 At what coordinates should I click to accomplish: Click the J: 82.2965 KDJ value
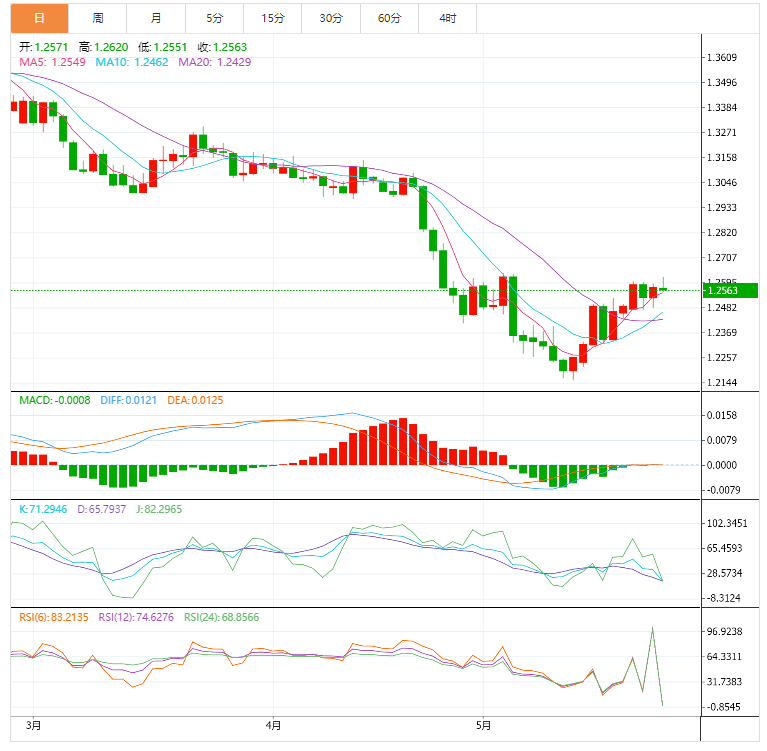[159, 509]
